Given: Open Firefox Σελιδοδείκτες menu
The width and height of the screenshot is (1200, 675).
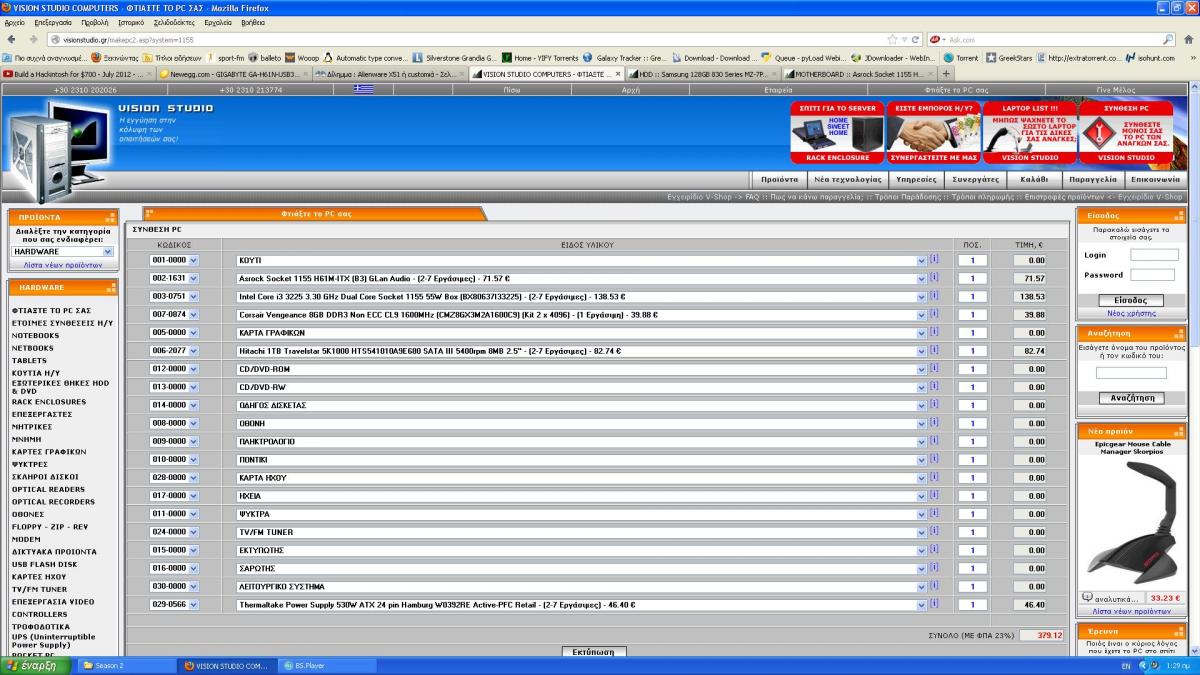Looking at the screenshot, I should pyautogui.click(x=174, y=22).
